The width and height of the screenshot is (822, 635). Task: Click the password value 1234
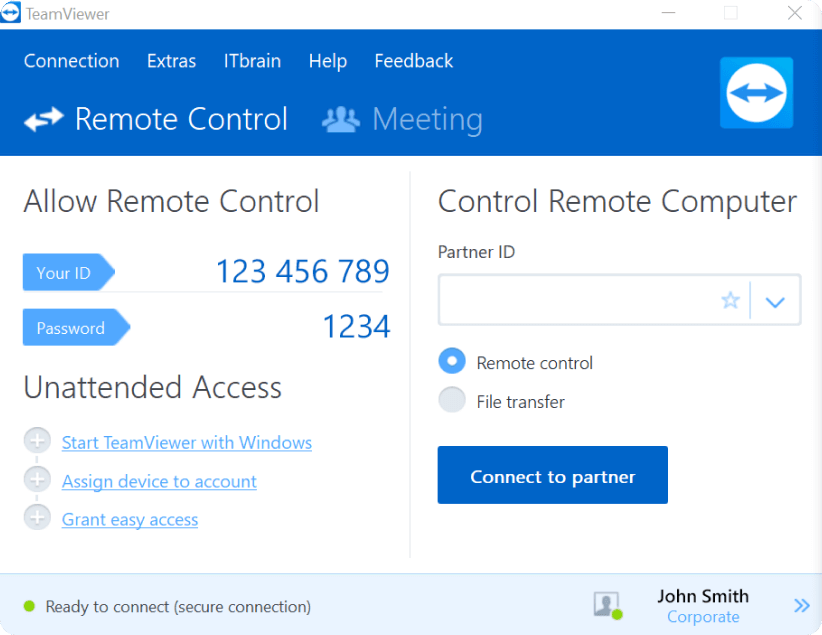tap(356, 326)
